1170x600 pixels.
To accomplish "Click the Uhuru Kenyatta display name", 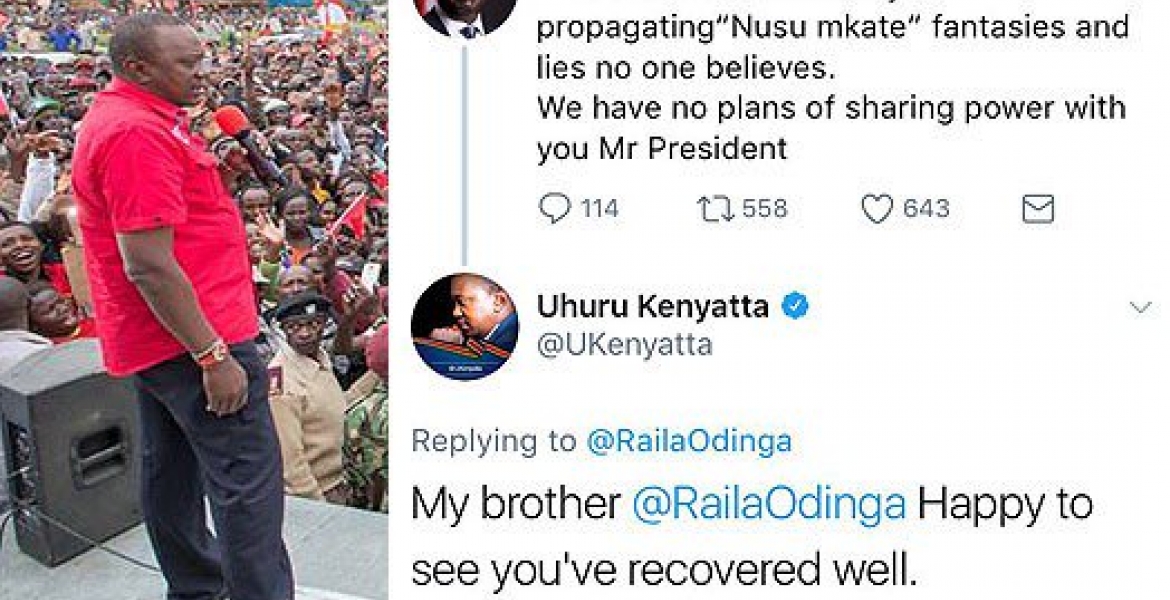I will [x=652, y=307].
